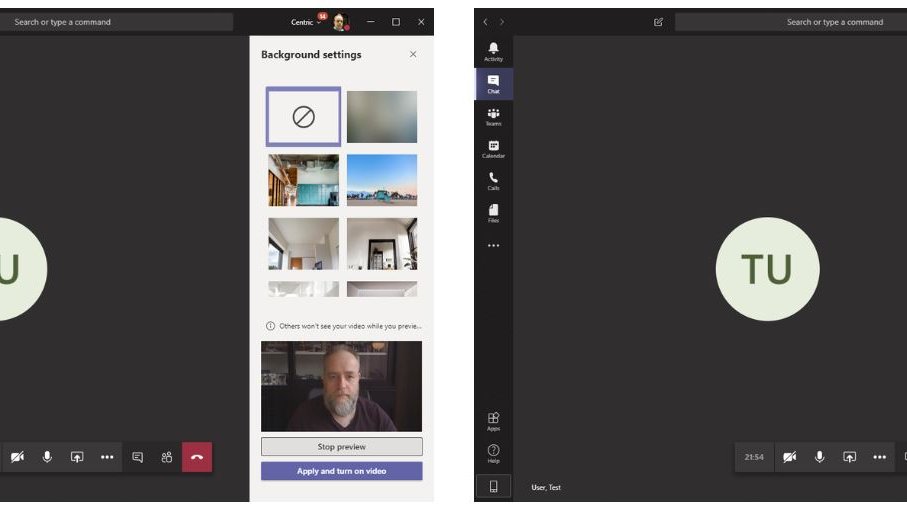Open Teams in right window sidebar
This screenshot has width=907, height=510.
point(493,116)
